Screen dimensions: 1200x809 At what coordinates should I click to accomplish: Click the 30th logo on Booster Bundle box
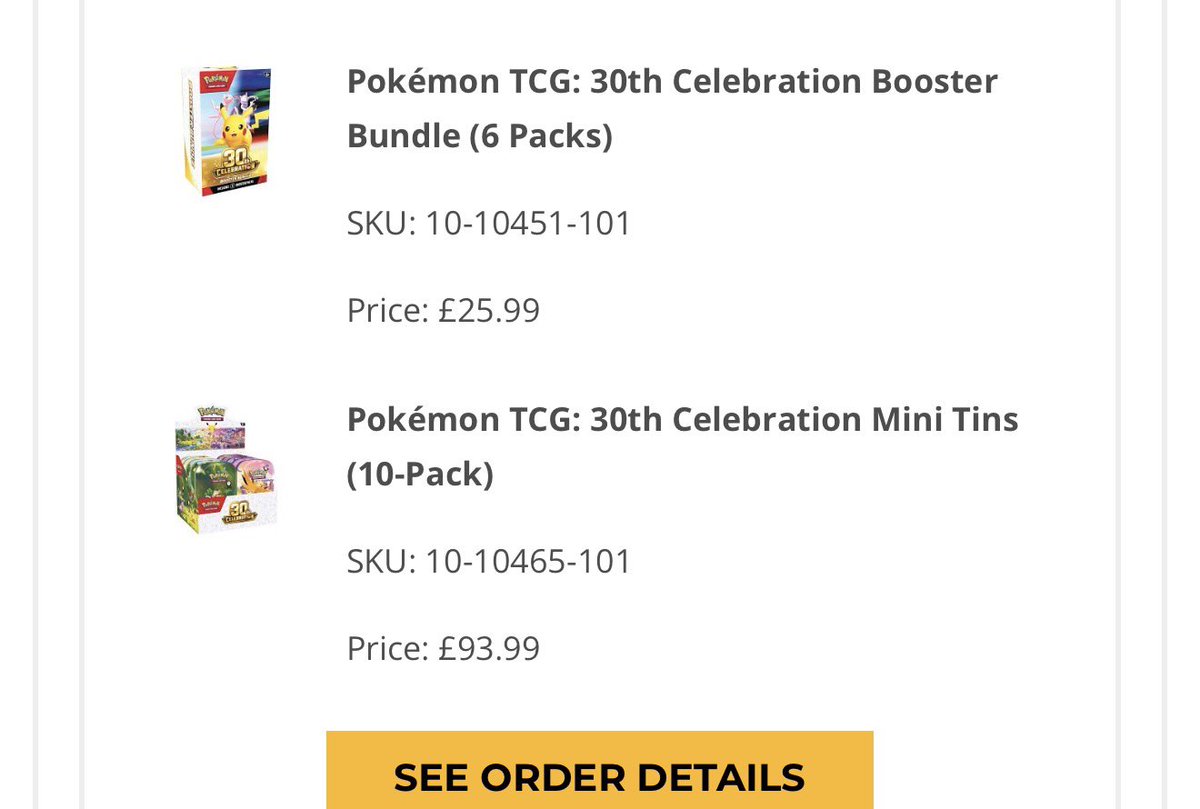pos(236,168)
